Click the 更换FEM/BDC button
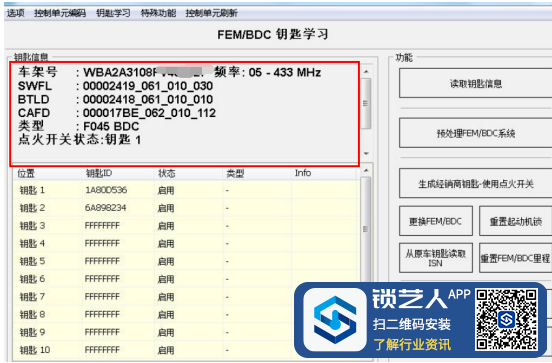 click(436, 221)
